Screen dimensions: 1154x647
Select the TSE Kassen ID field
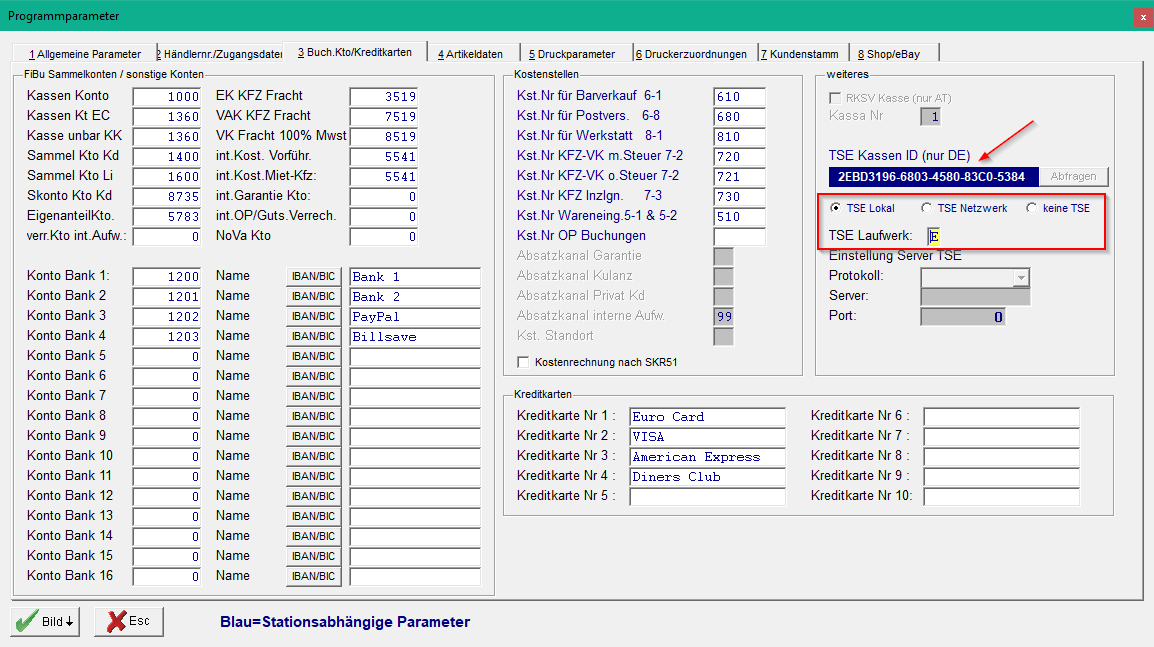tap(933, 177)
